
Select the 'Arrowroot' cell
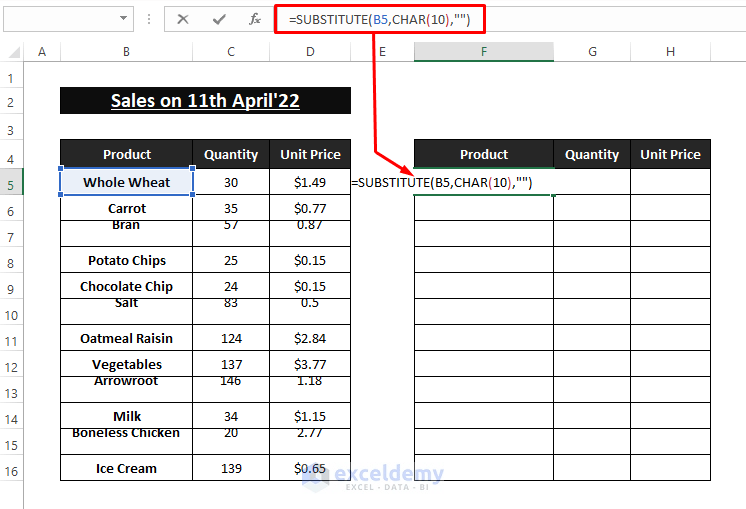pyautogui.click(x=127, y=390)
